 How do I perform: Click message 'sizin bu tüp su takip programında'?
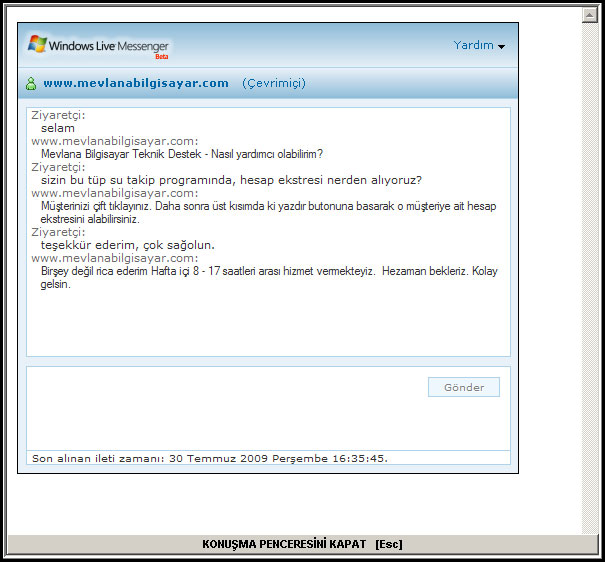tap(232, 180)
